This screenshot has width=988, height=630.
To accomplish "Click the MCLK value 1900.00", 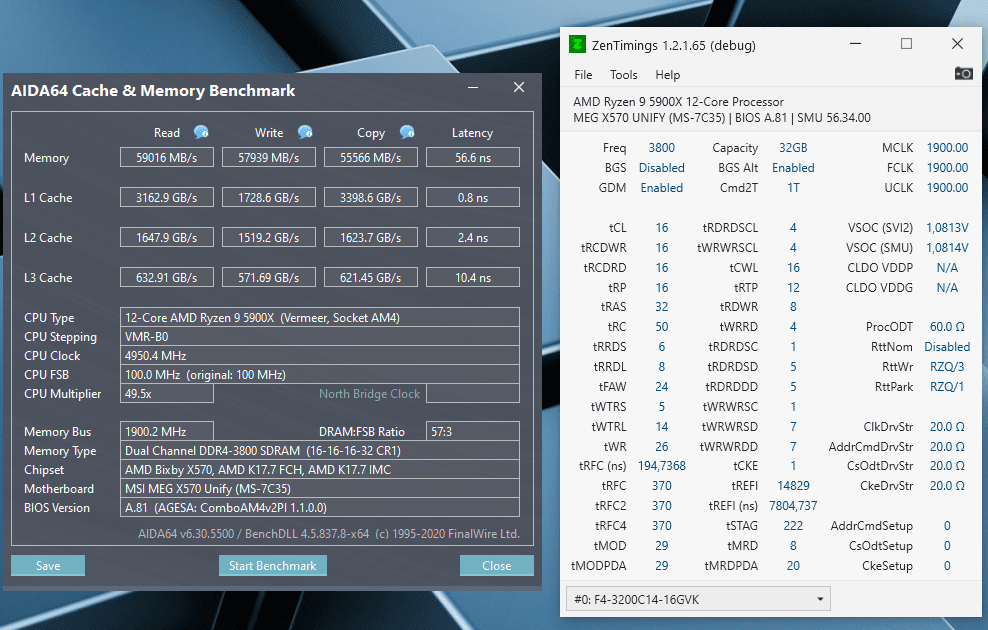I will pos(947,147).
